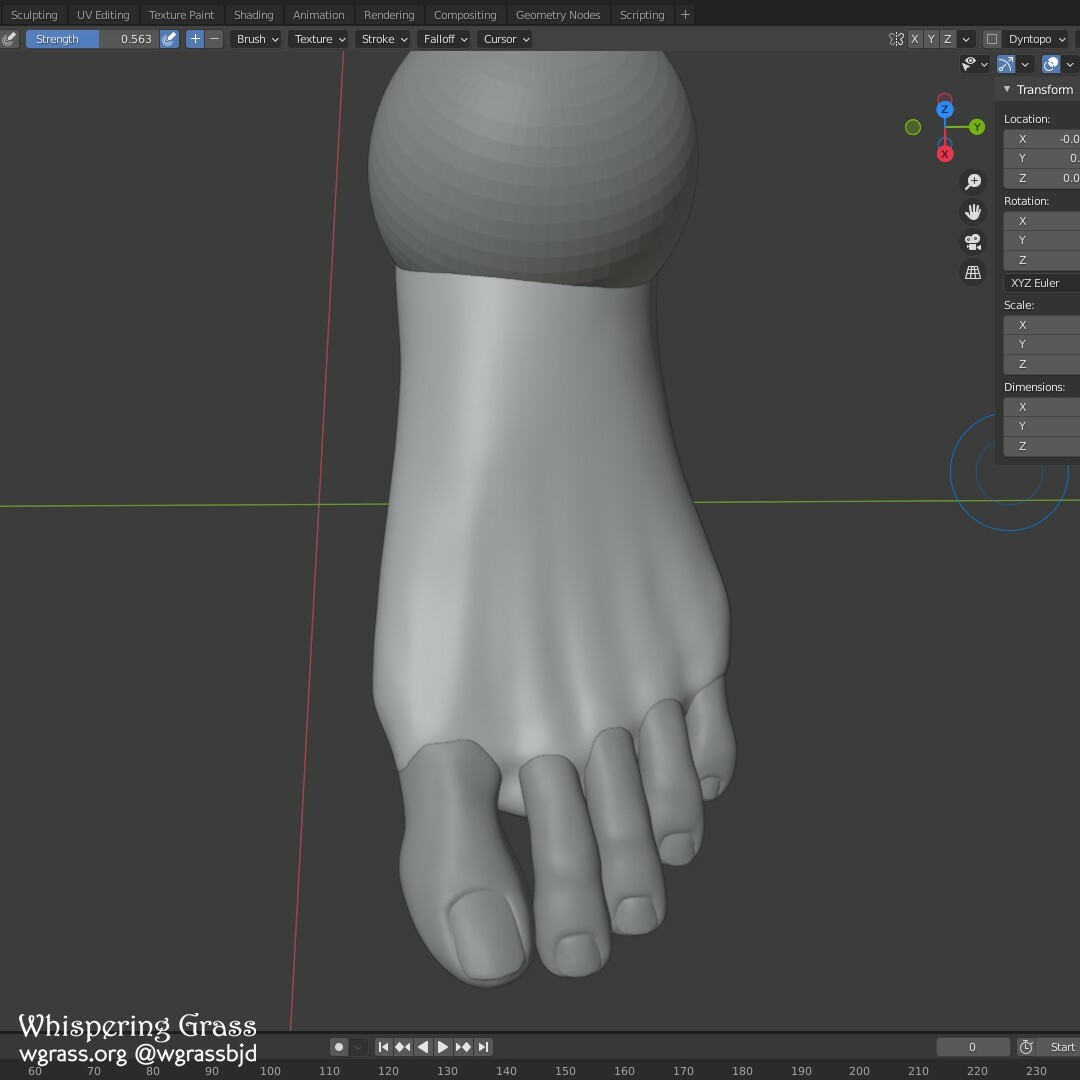Open the Stroke dropdown

point(384,39)
